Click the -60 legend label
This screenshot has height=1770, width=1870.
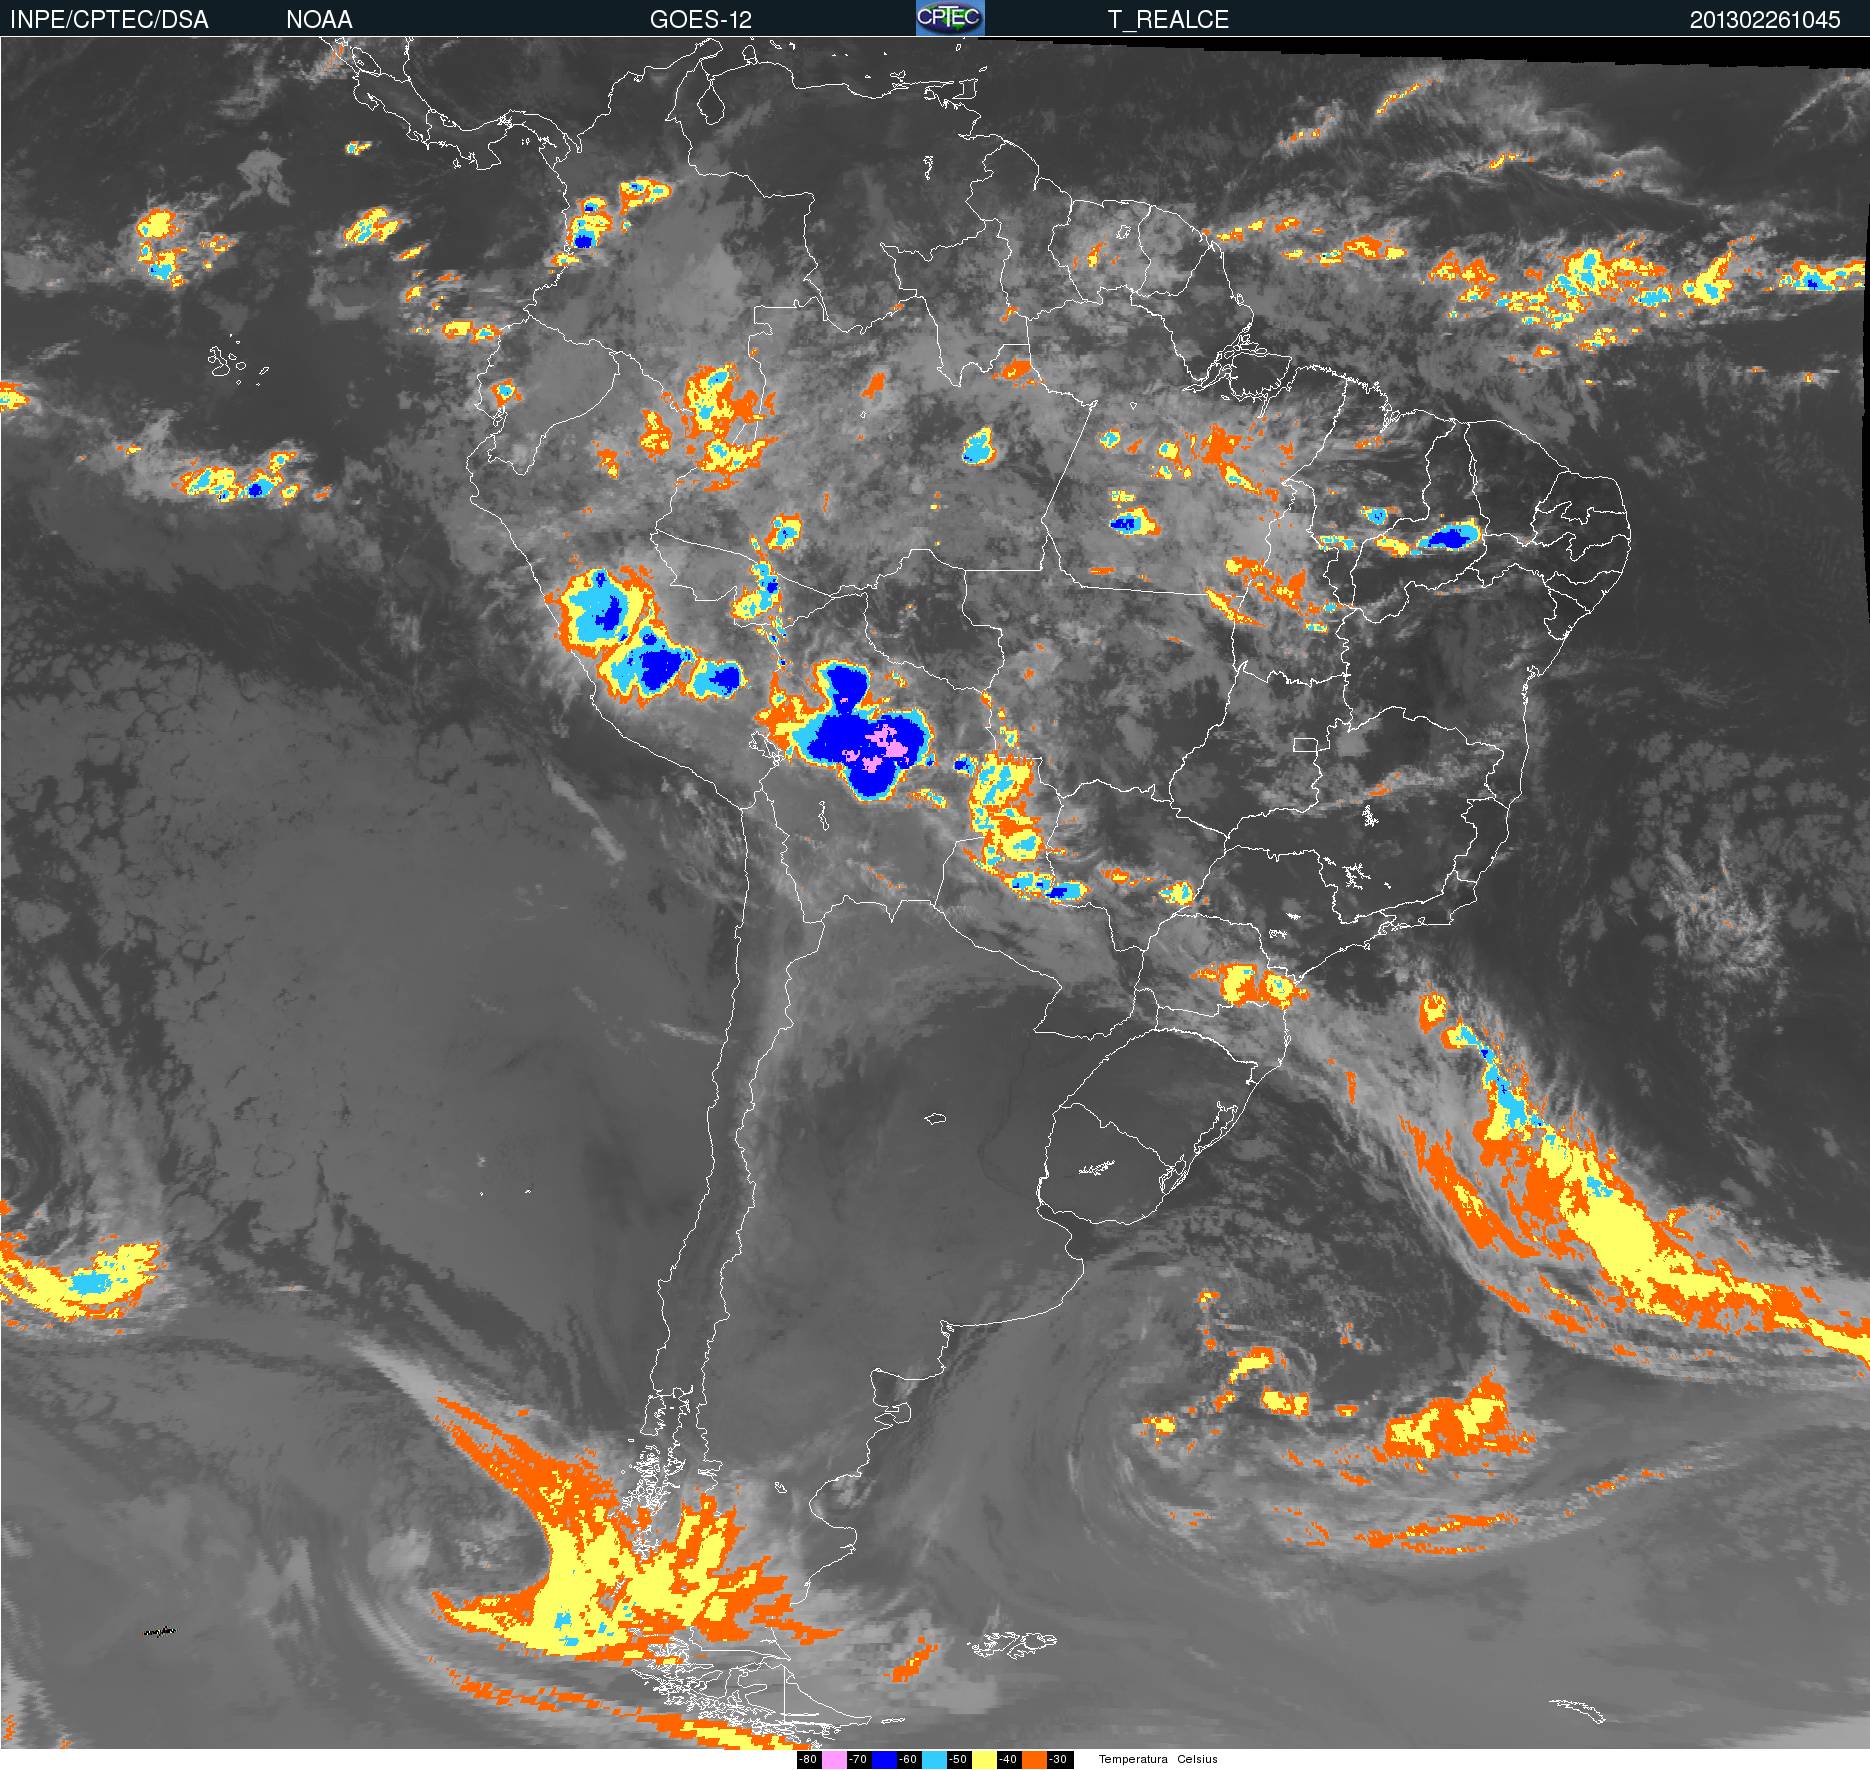(909, 1759)
